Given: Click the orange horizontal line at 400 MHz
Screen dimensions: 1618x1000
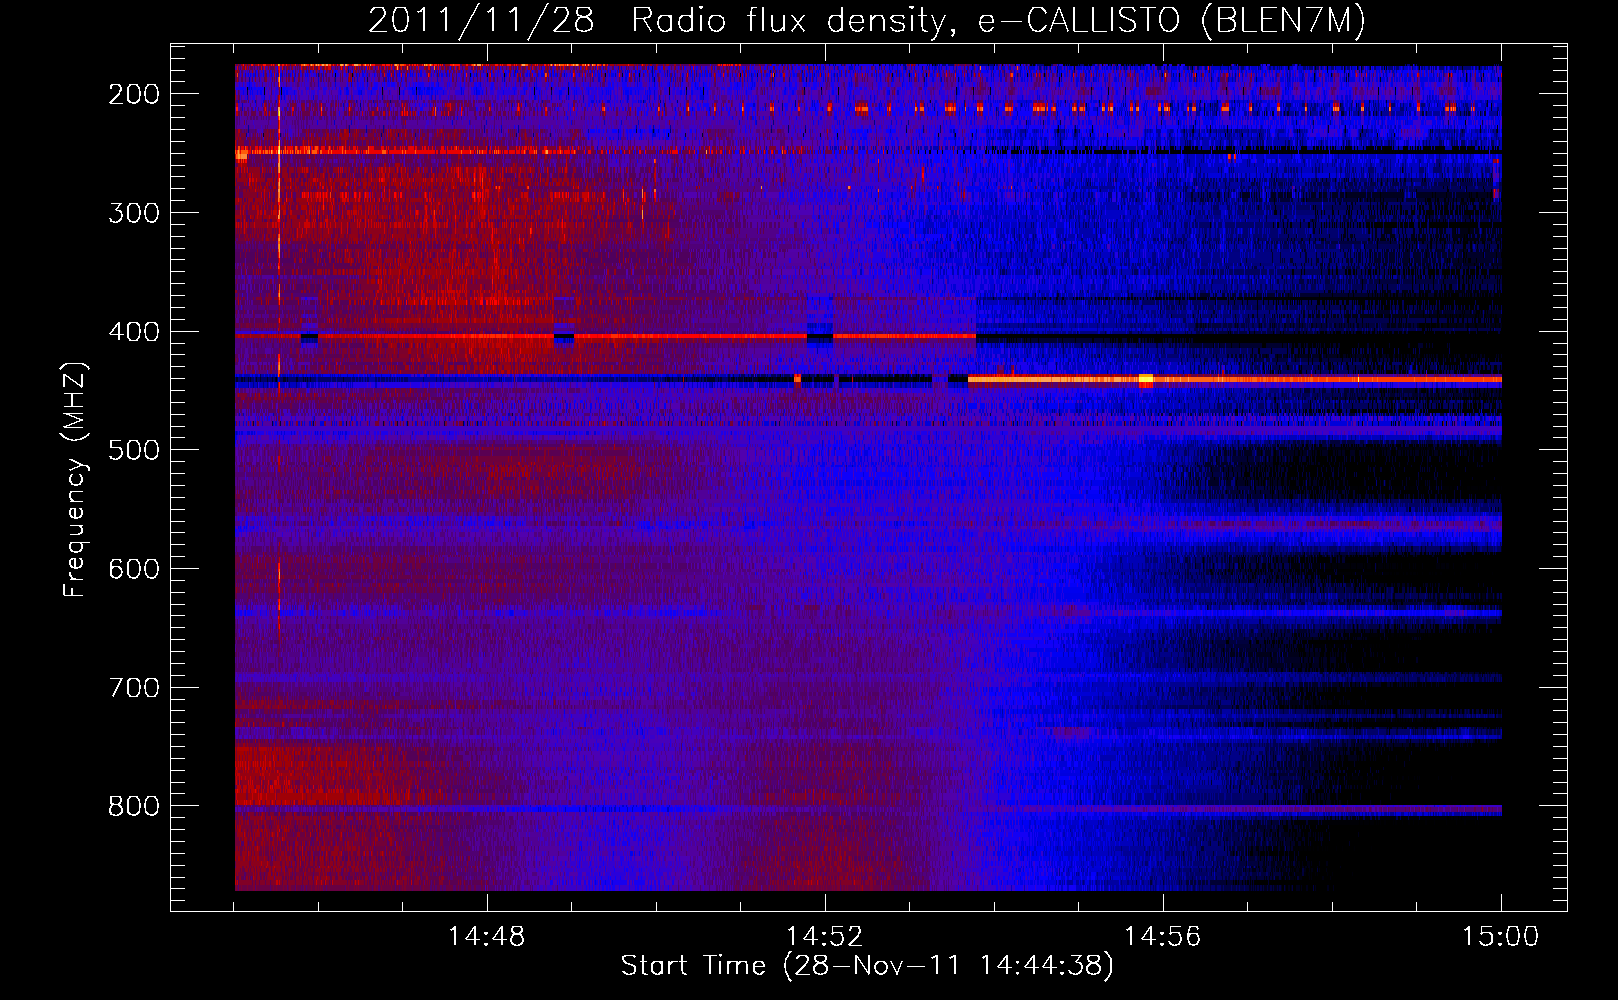Looking at the screenshot, I should pyautogui.click(x=606, y=336).
